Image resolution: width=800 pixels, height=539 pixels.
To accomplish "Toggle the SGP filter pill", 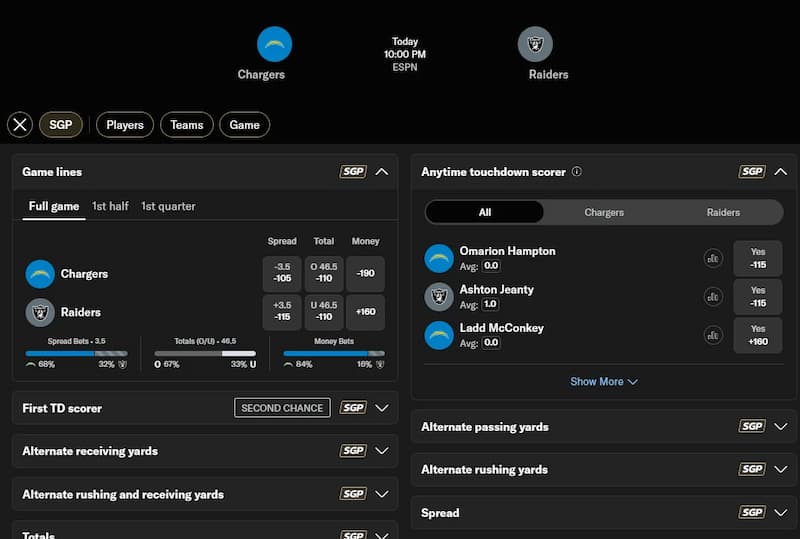I will 61,125.
